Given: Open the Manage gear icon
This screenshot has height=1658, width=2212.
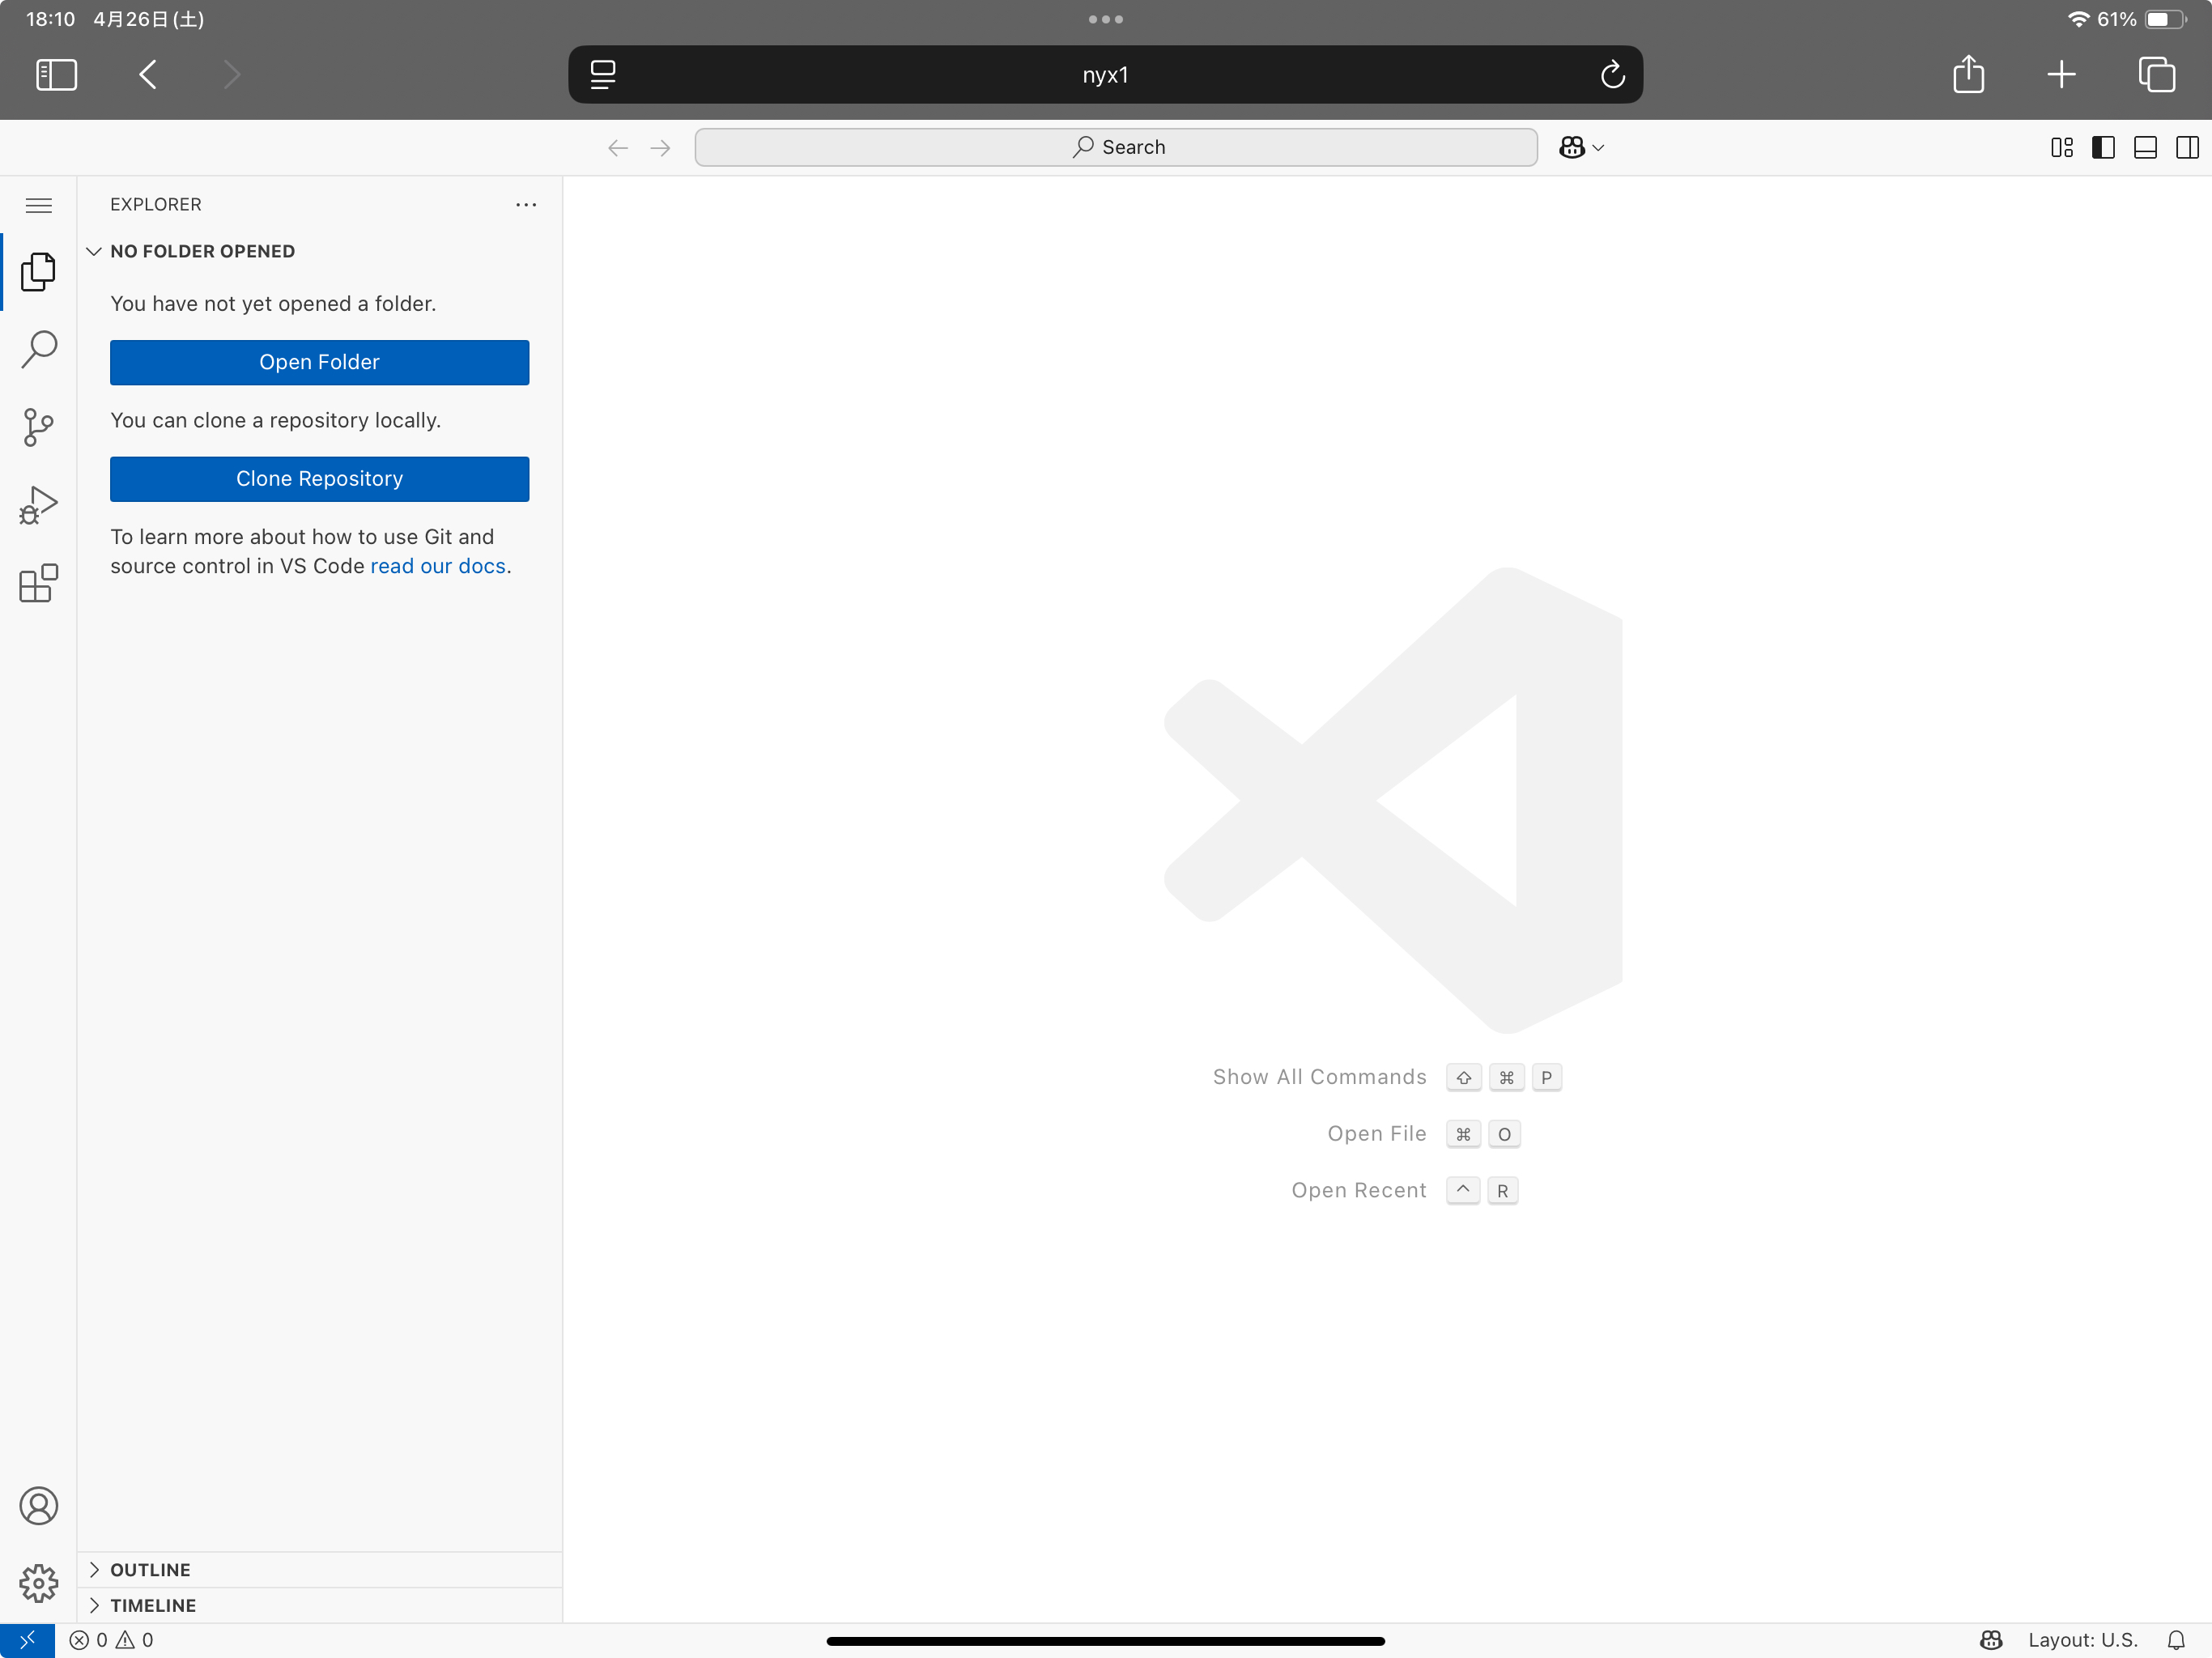Looking at the screenshot, I should 38,1584.
